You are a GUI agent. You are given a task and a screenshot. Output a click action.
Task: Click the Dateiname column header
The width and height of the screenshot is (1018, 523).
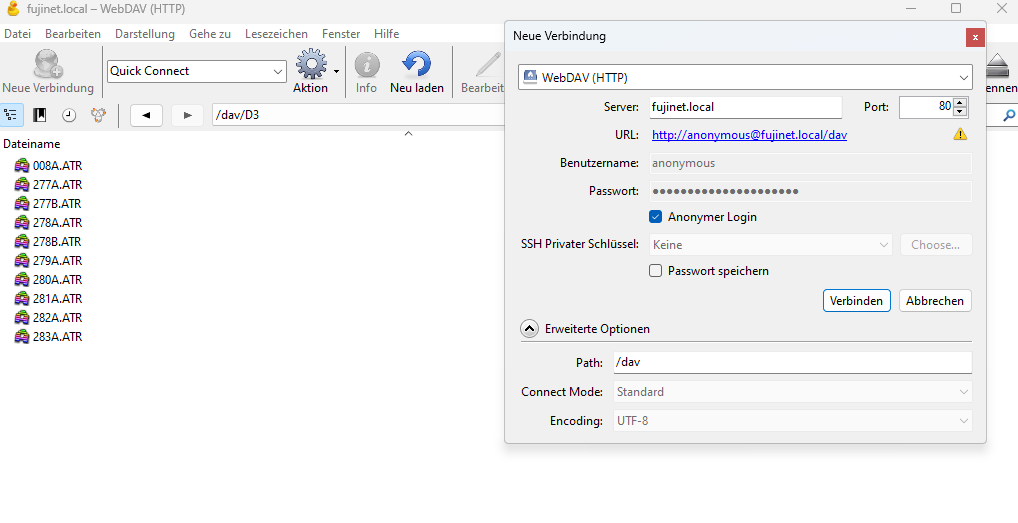(x=31, y=144)
